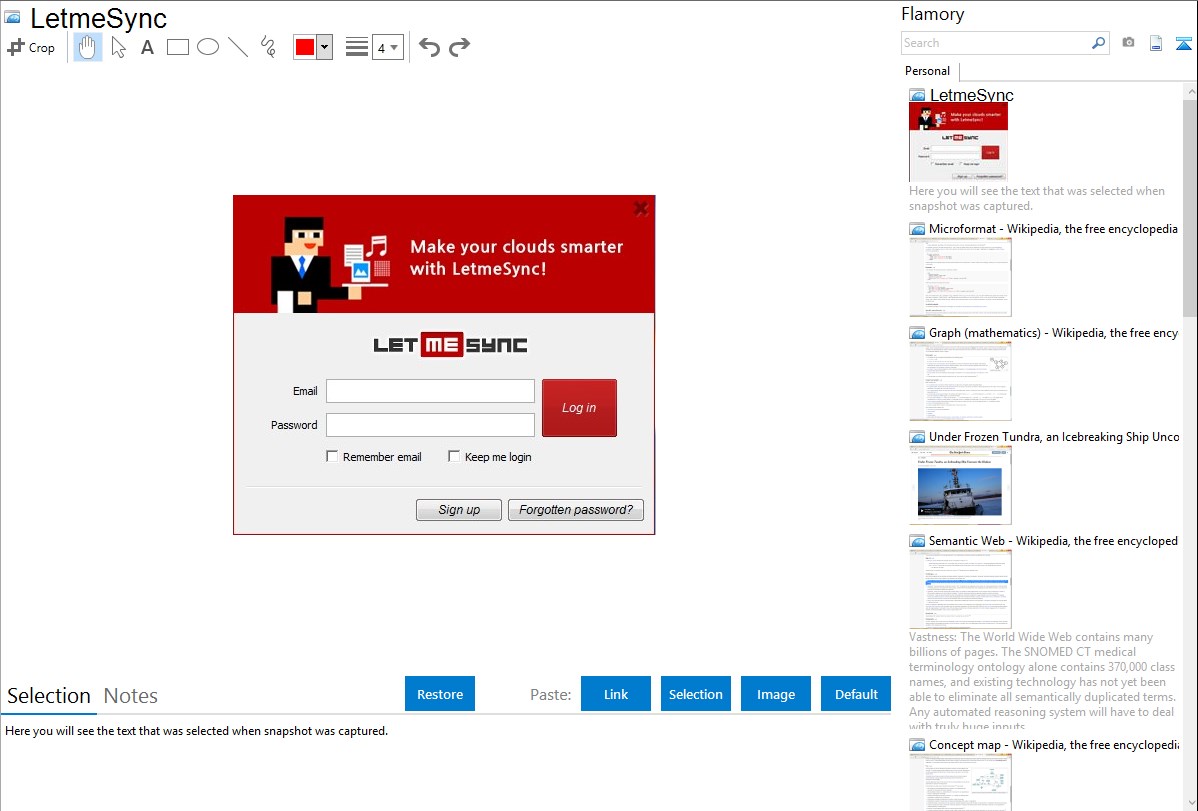Click the Paste Image button
Screen dimensions: 1198x811
click(x=775, y=694)
